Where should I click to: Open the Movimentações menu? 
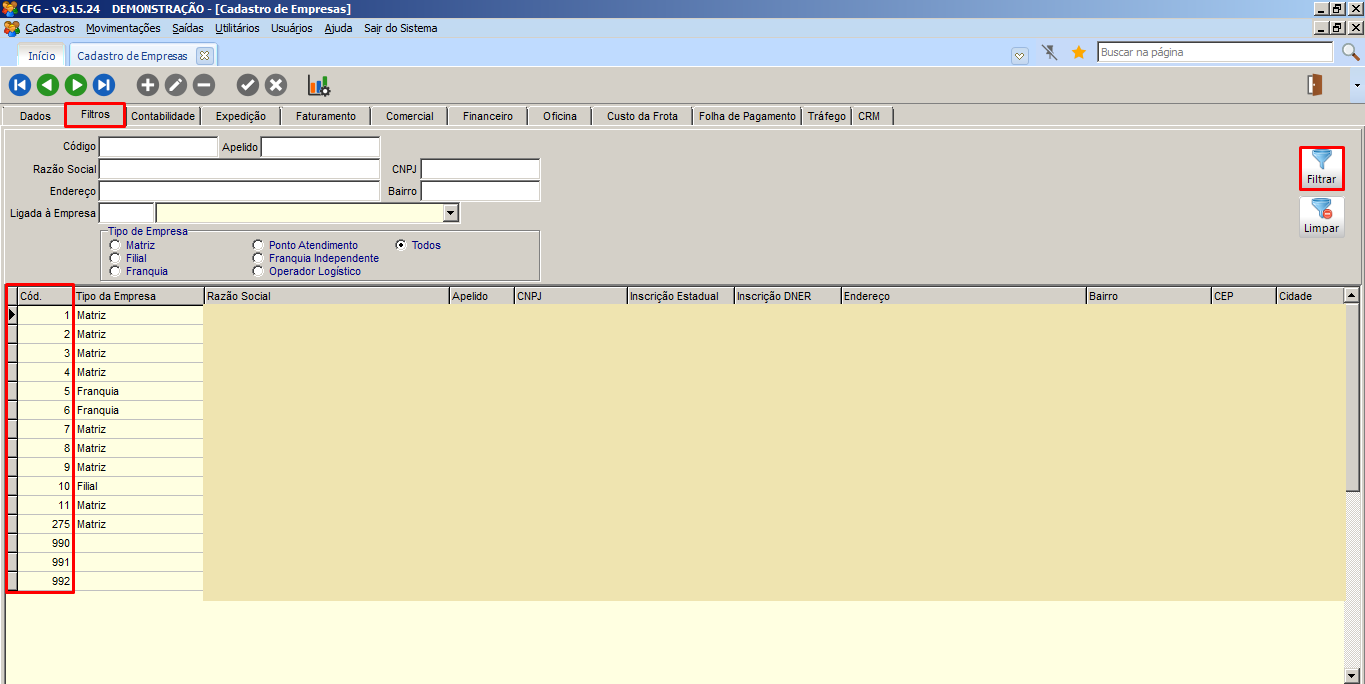pyautogui.click(x=123, y=28)
